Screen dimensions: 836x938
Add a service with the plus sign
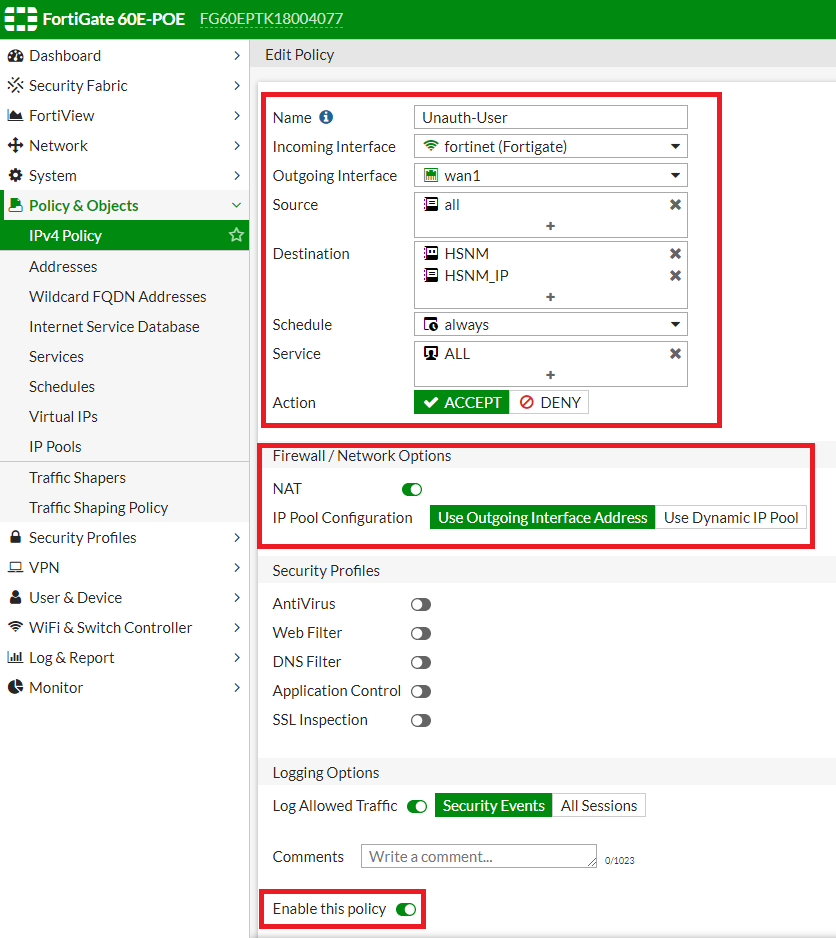550,375
